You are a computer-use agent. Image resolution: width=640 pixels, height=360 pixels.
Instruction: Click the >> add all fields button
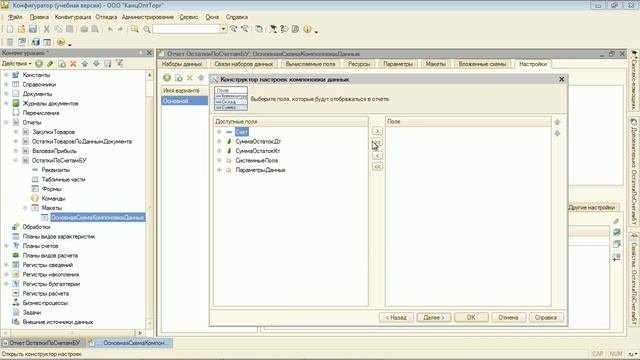(377, 142)
